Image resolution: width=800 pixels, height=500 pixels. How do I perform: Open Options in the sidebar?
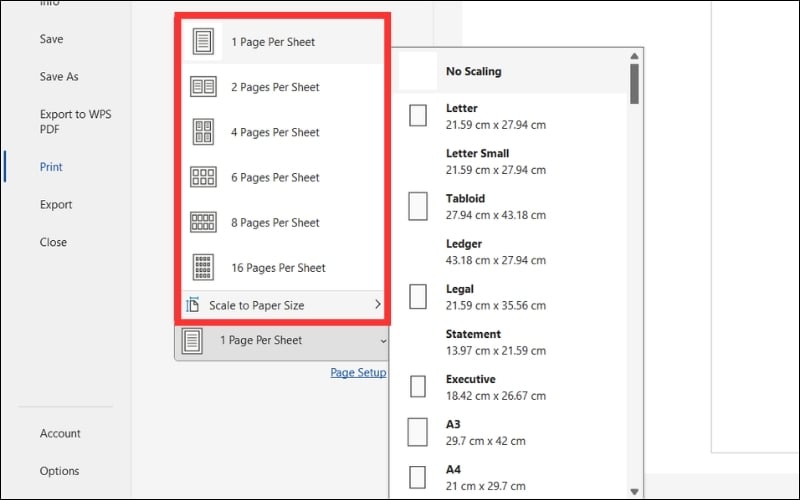tap(59, 471)
